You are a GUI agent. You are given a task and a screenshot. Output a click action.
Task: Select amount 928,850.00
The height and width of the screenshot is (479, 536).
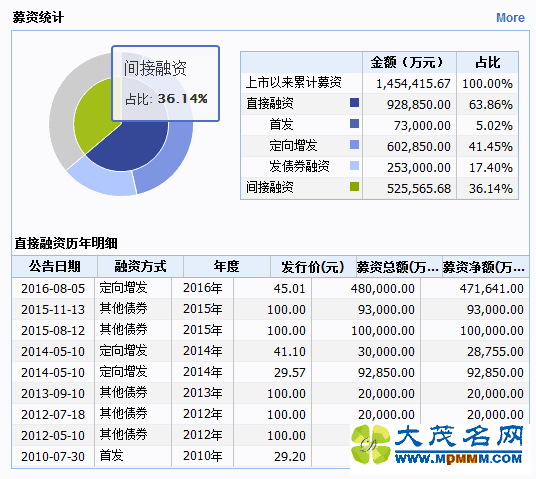(x=419, y=105)
